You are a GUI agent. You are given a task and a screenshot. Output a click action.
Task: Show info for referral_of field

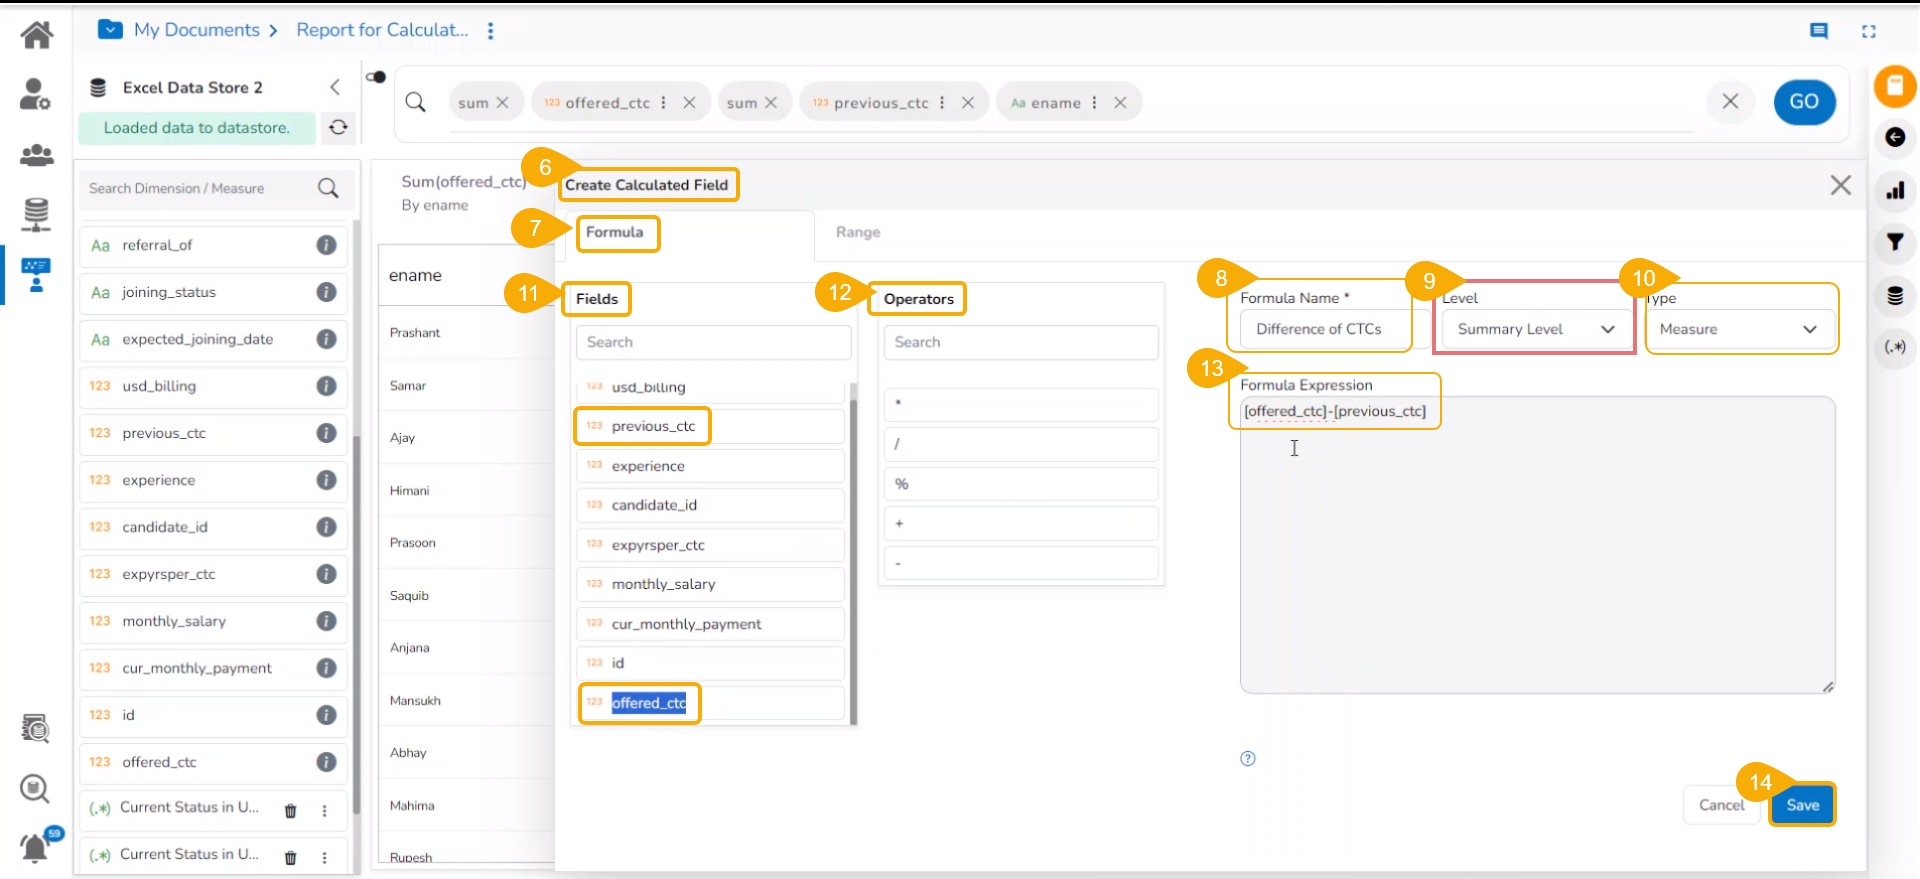(326, 245)
